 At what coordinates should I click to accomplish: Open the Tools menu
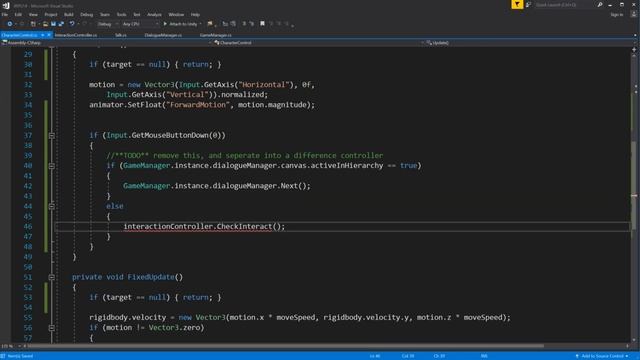[x=121, y=14]
